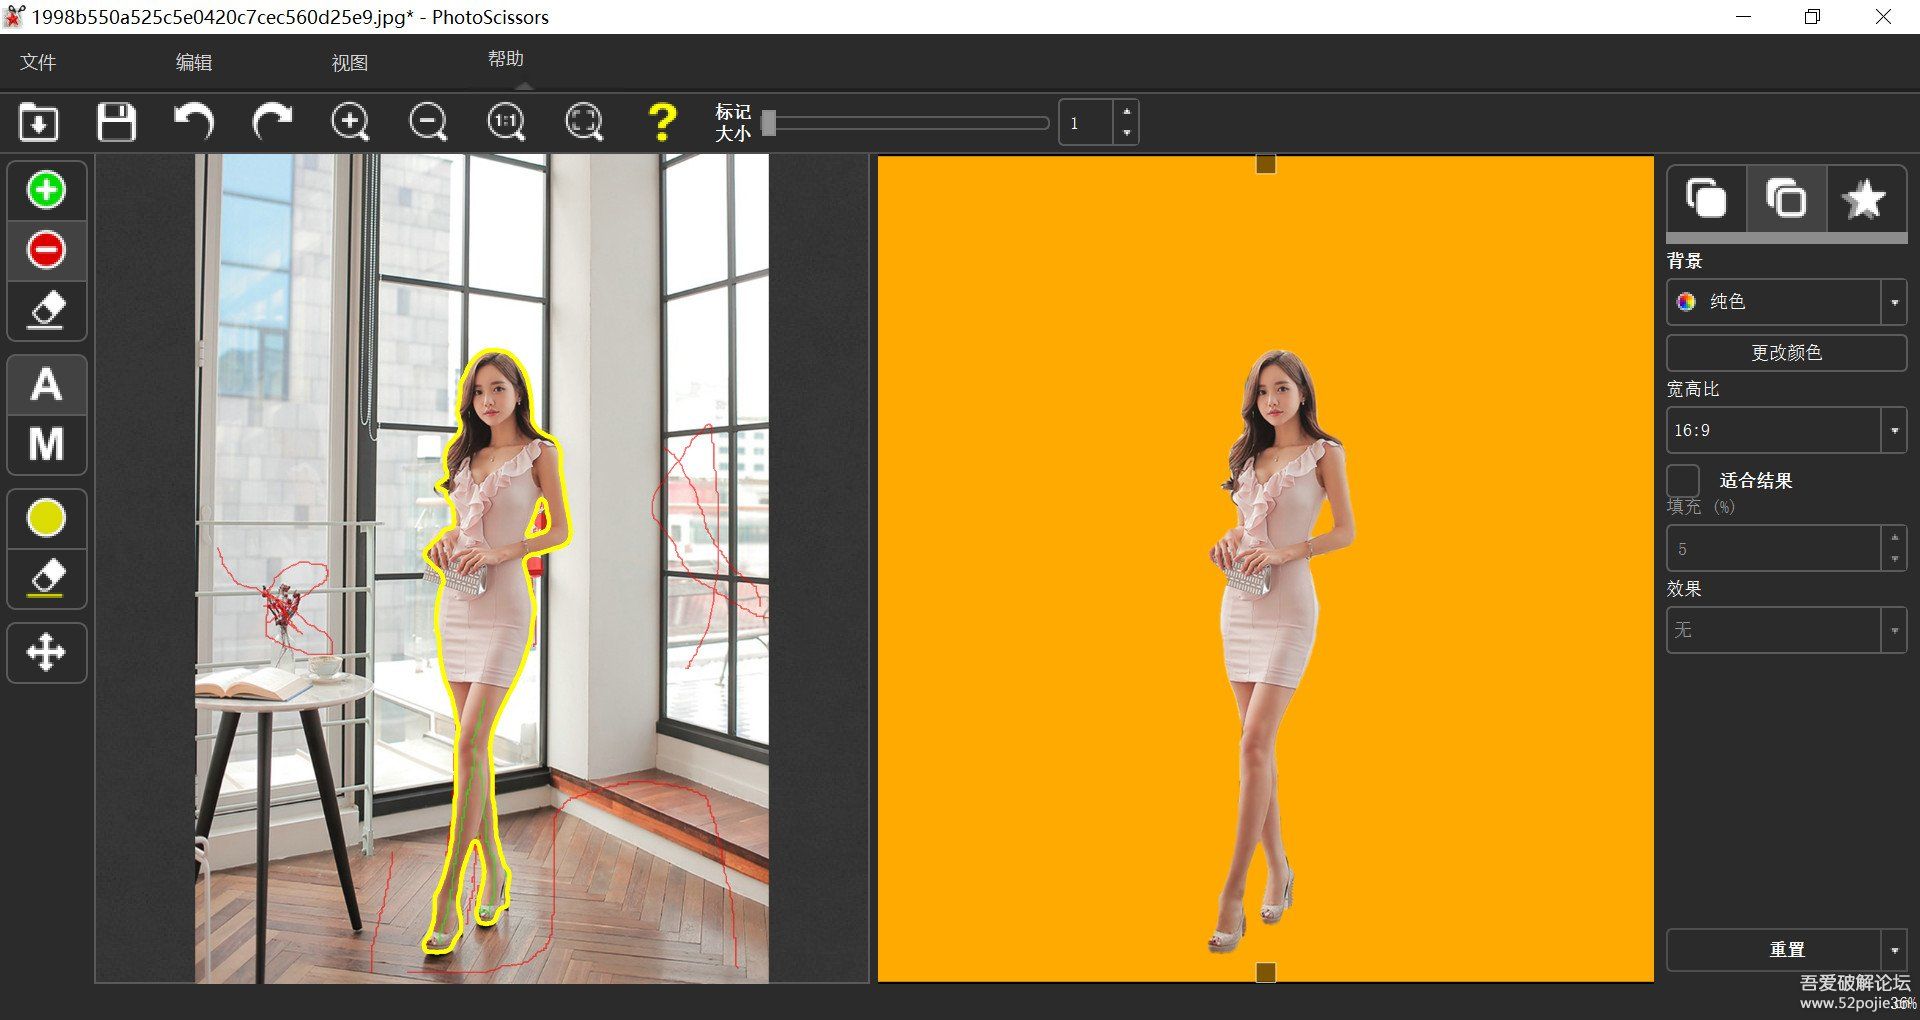1920x1020 pixels.
Task: Select the move pan tool
Action: pyautogui.click(x=46, y=653)
